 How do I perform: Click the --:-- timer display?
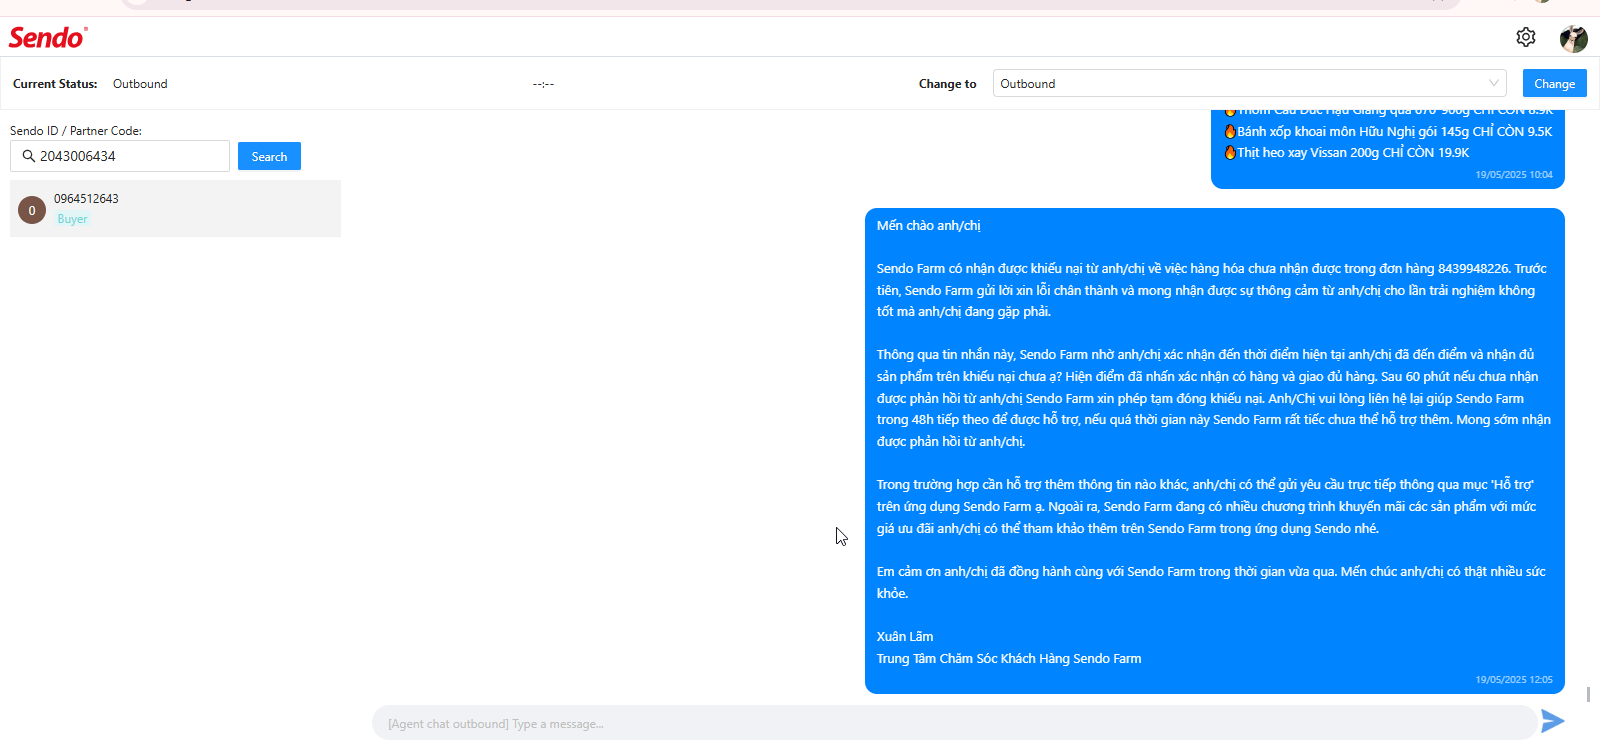(x=543, y=84)
